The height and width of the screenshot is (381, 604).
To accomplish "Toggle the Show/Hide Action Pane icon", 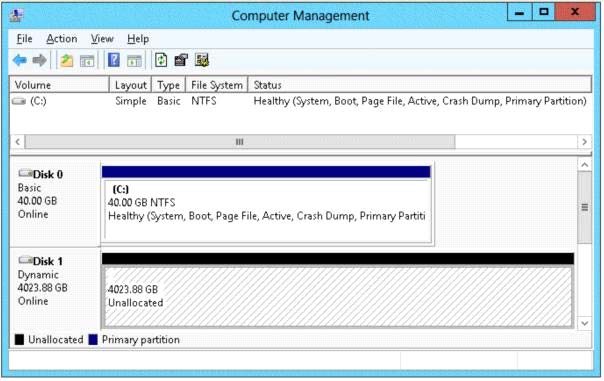I will 134,61.
